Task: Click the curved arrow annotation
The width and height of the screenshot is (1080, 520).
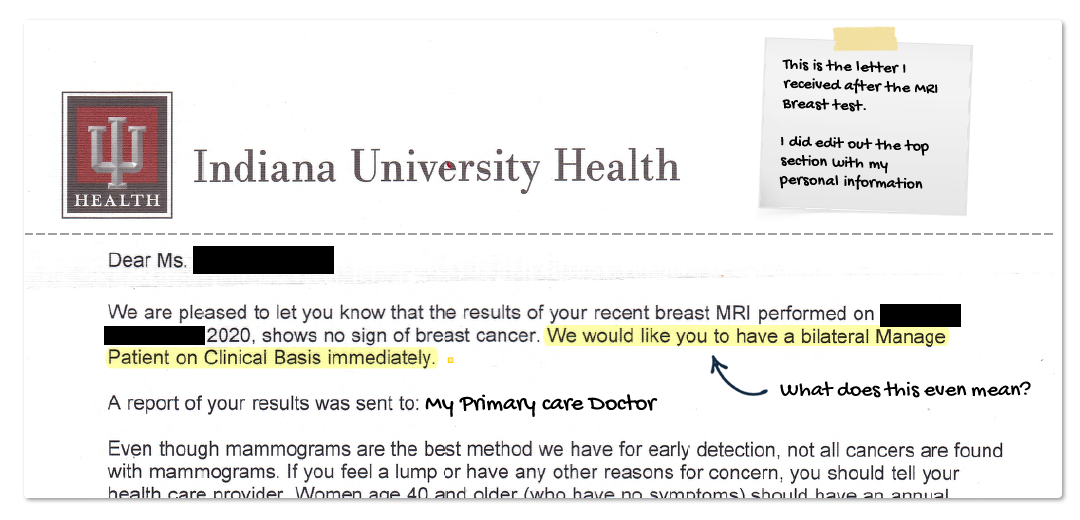Action: 738,376
